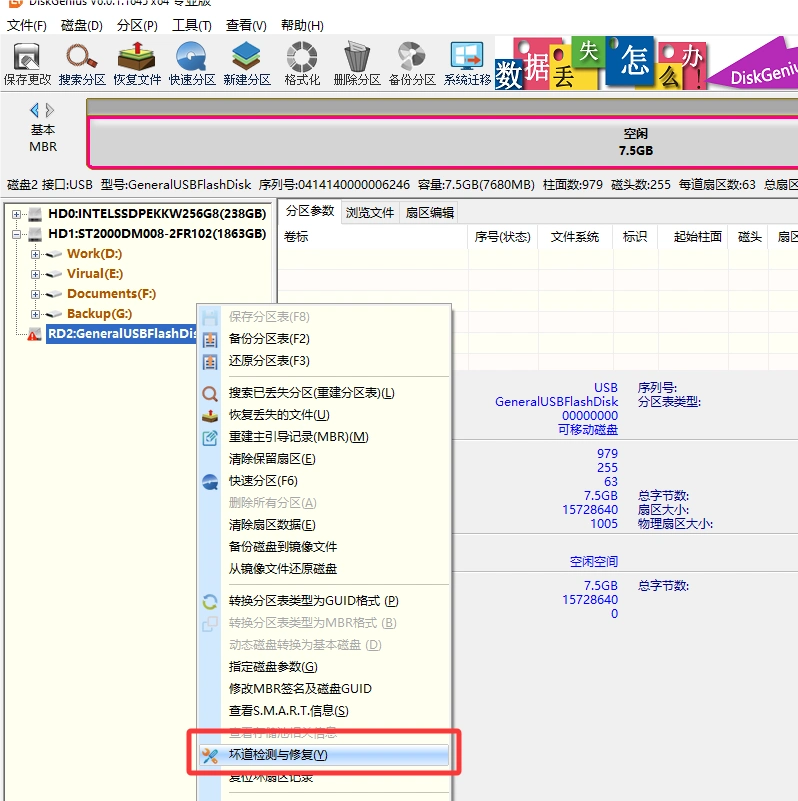Open the 工具(T) menu

192,26
